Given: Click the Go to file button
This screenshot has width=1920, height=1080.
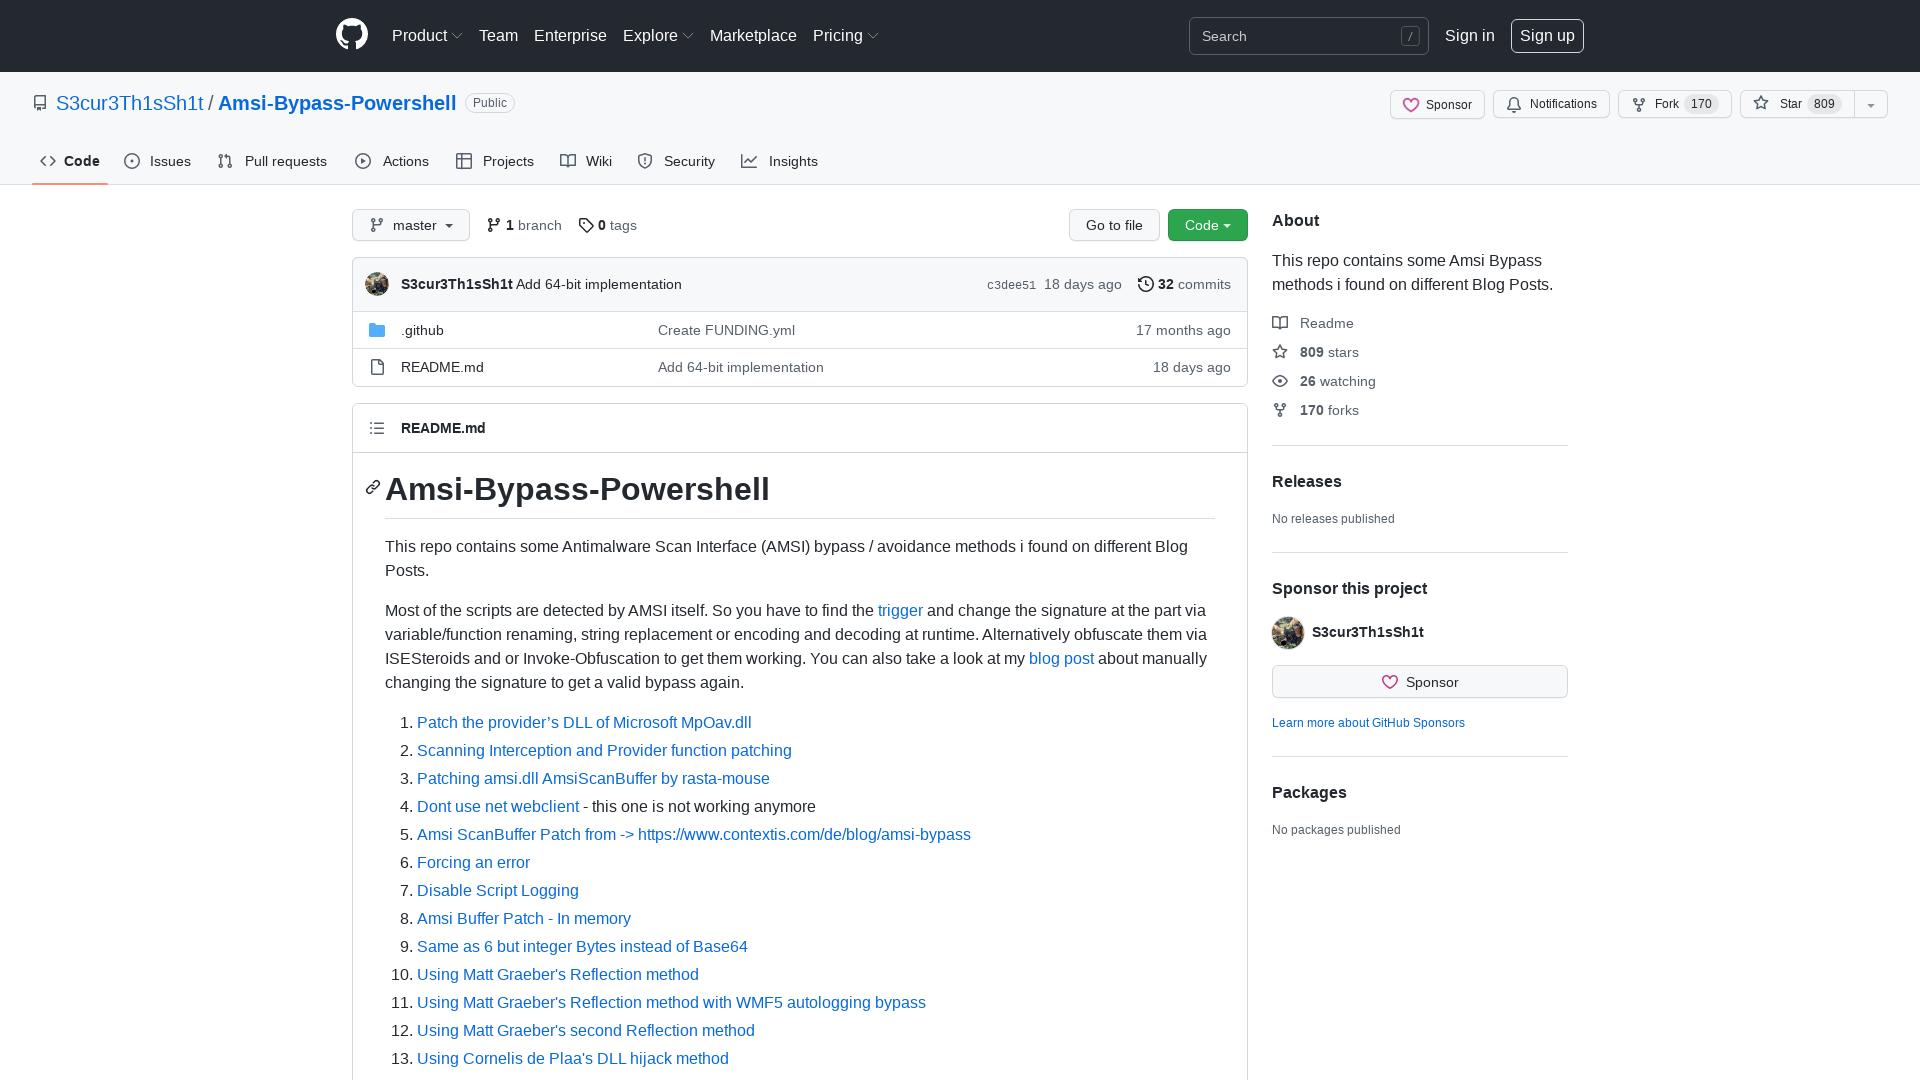Looking at the screenshot, I should point(1114,225).
